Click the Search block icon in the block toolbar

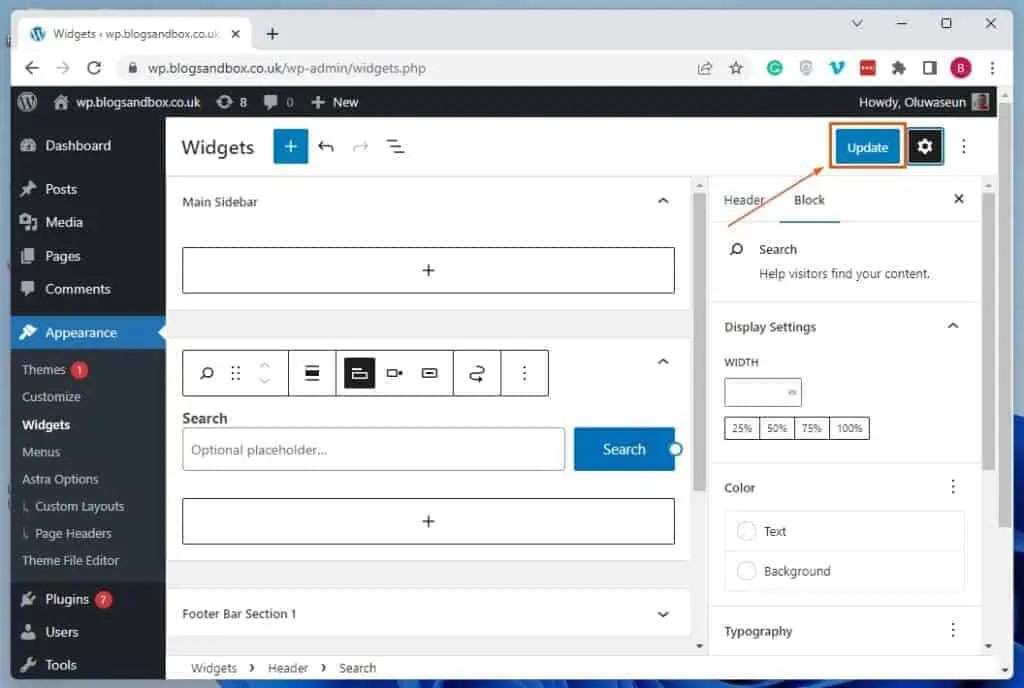pyautogui.click(x=205, y=372)
